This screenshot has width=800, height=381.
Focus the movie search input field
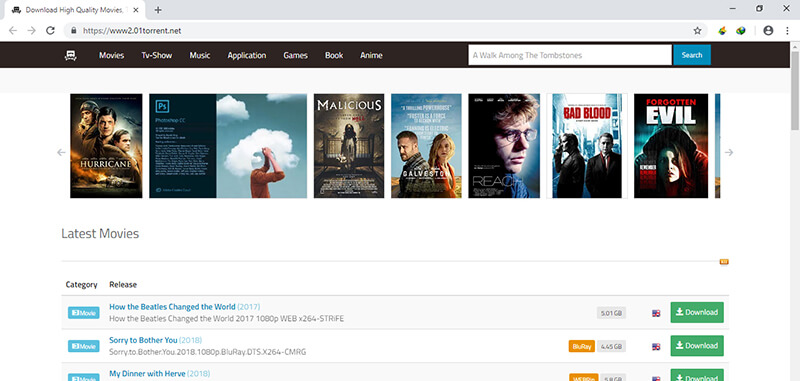570,55
